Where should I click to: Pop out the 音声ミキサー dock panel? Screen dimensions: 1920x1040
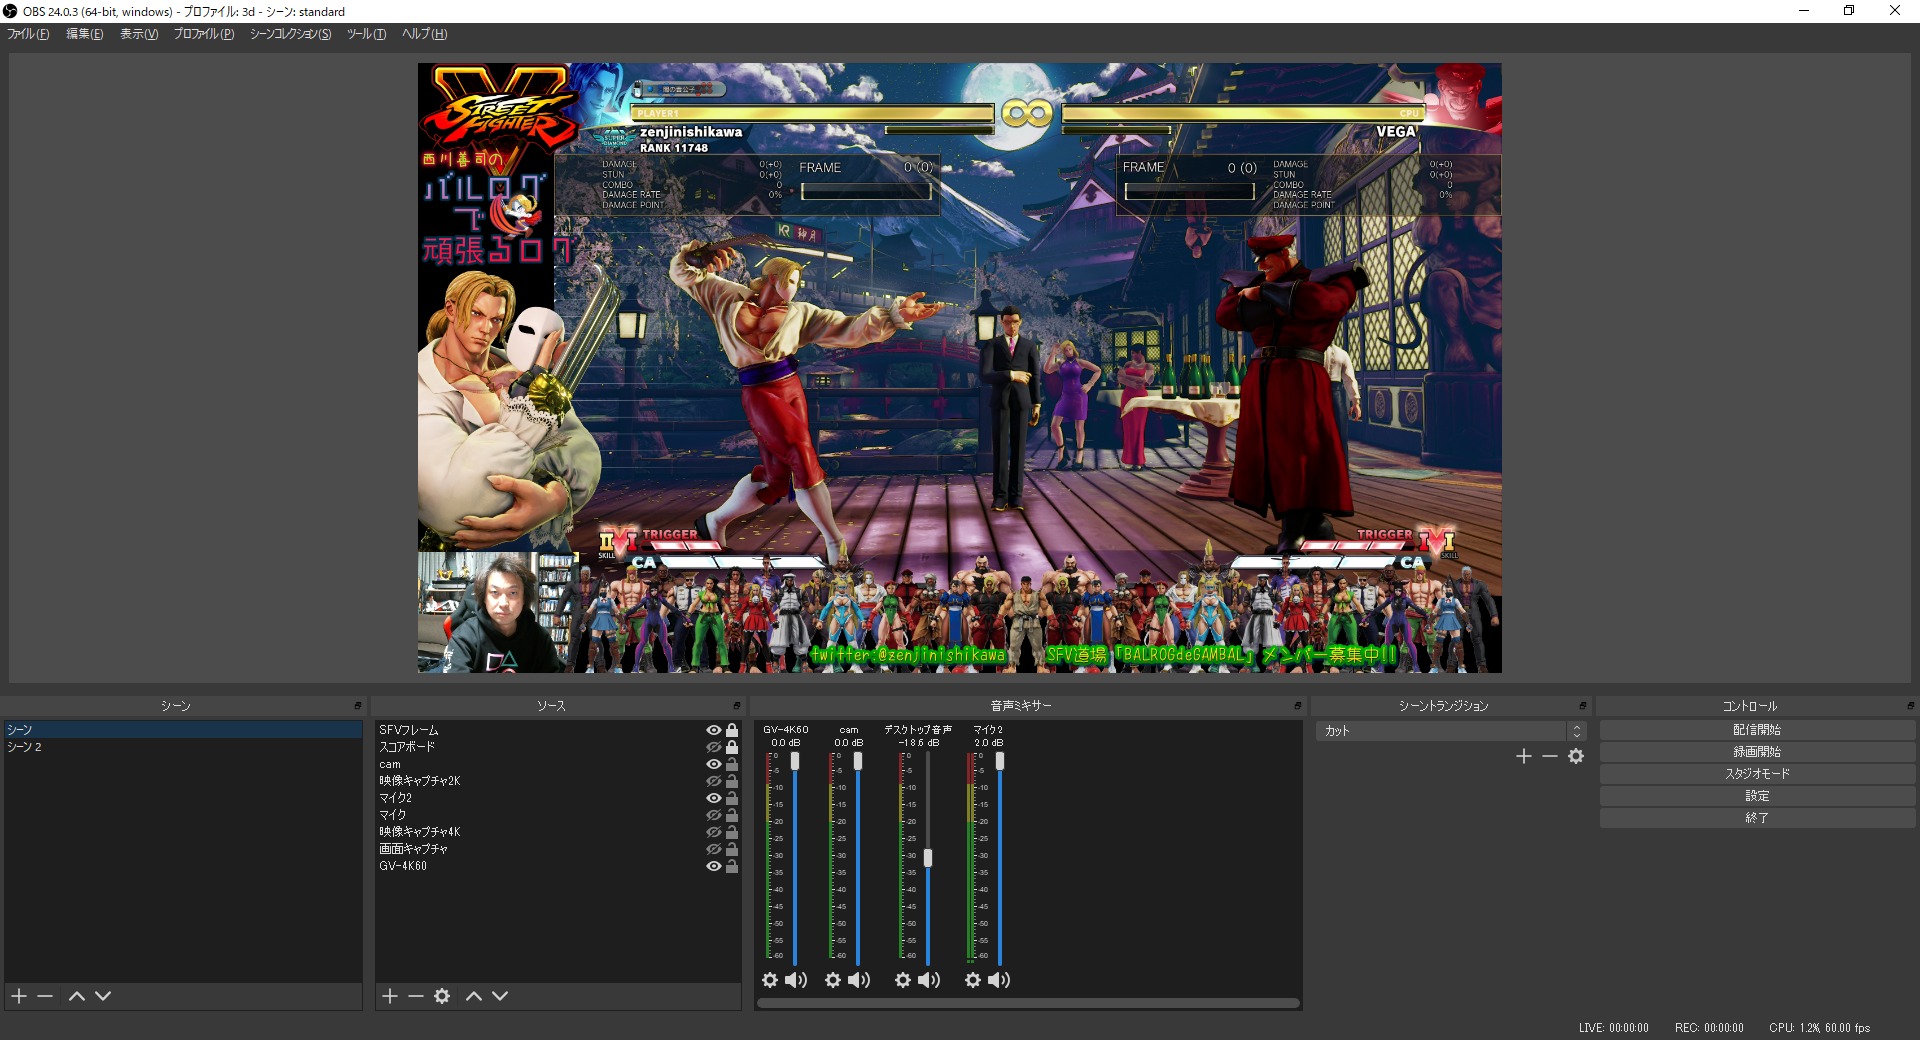(1297, 706)
